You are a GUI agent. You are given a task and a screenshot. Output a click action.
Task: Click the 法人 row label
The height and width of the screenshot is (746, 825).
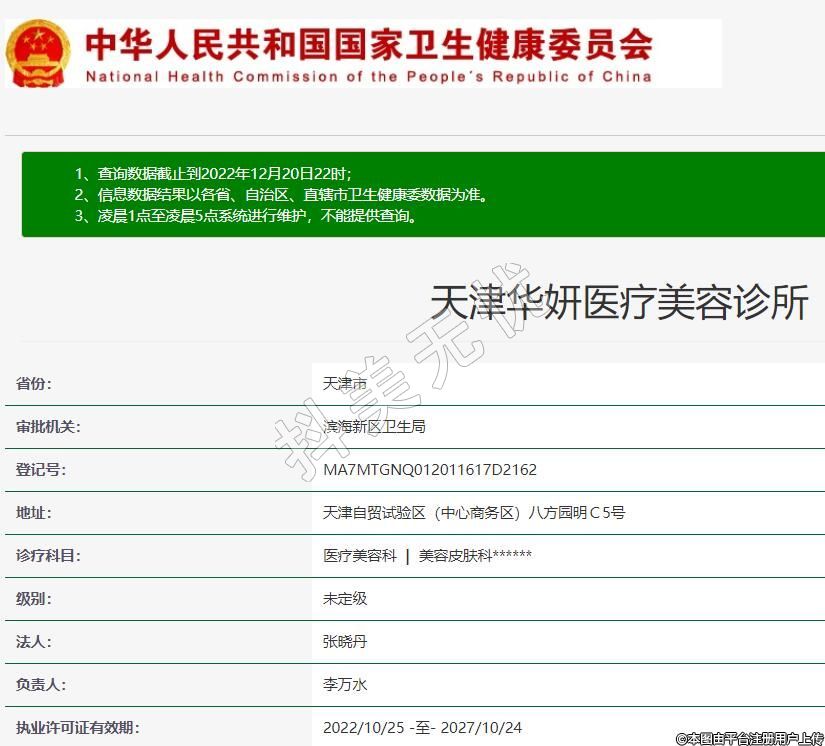click(34, 642)
